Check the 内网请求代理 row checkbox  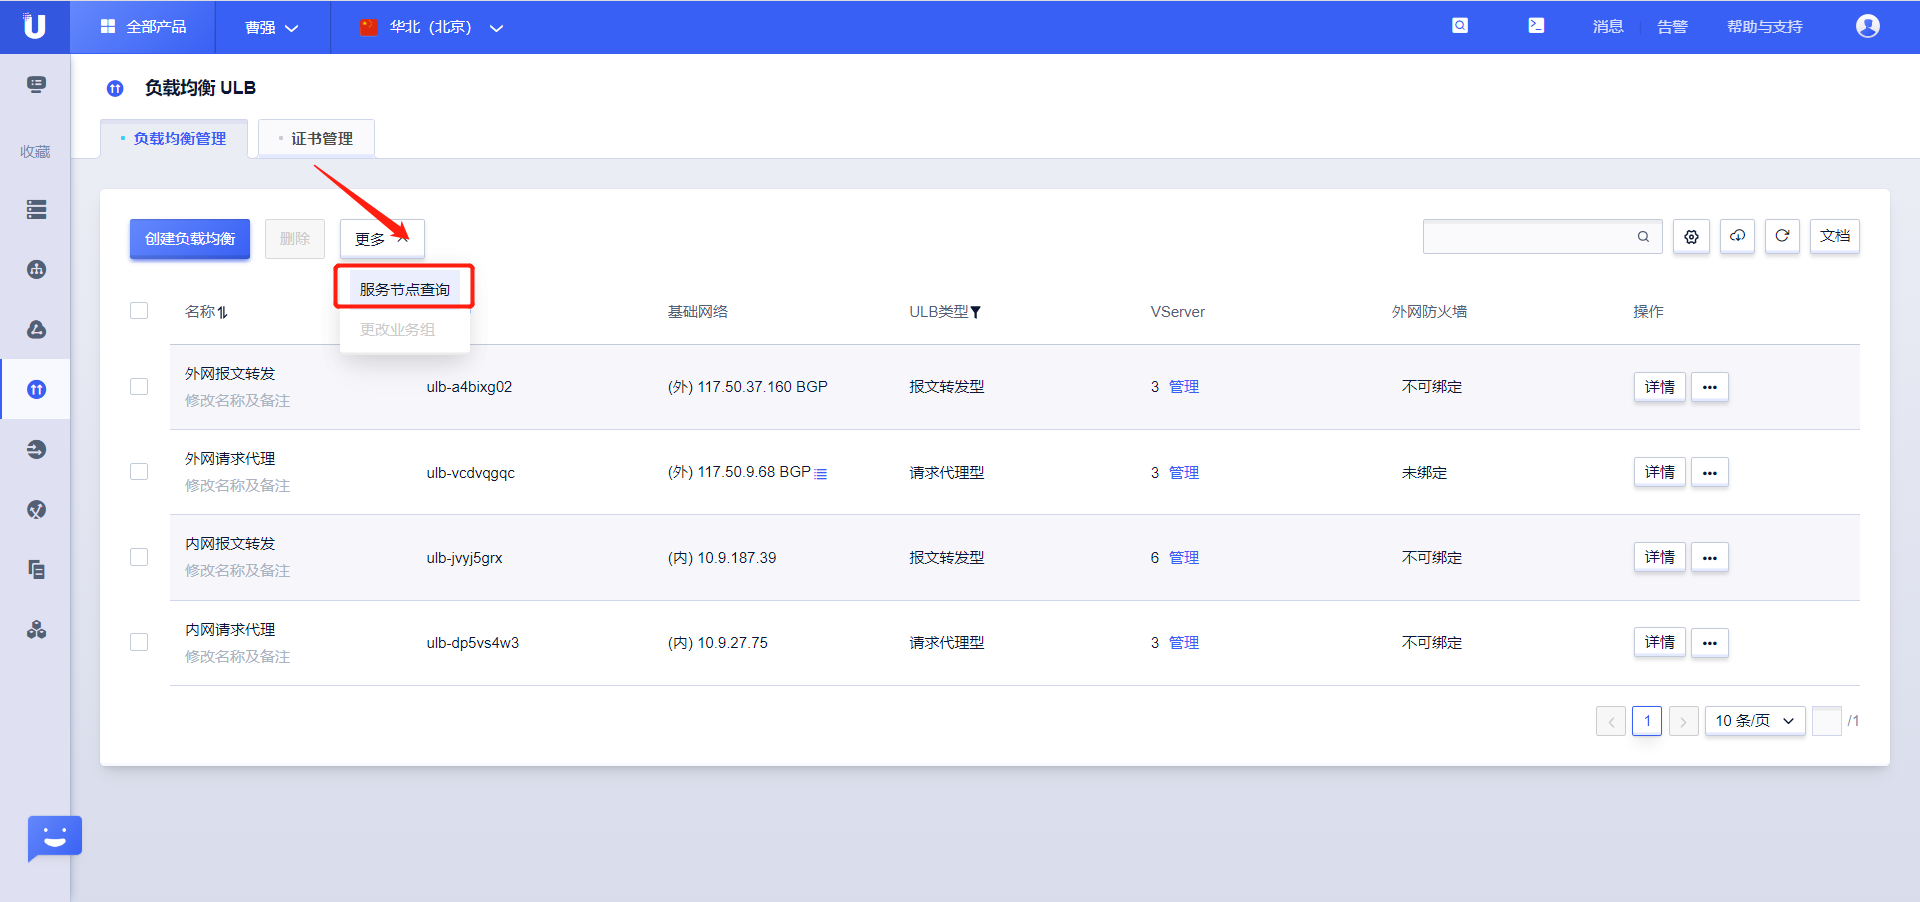139,642
